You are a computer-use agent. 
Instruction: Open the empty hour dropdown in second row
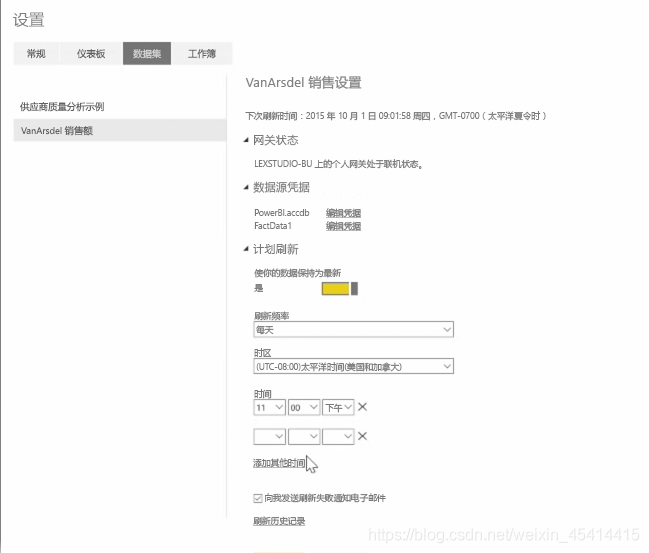click(x=269, y=436)
